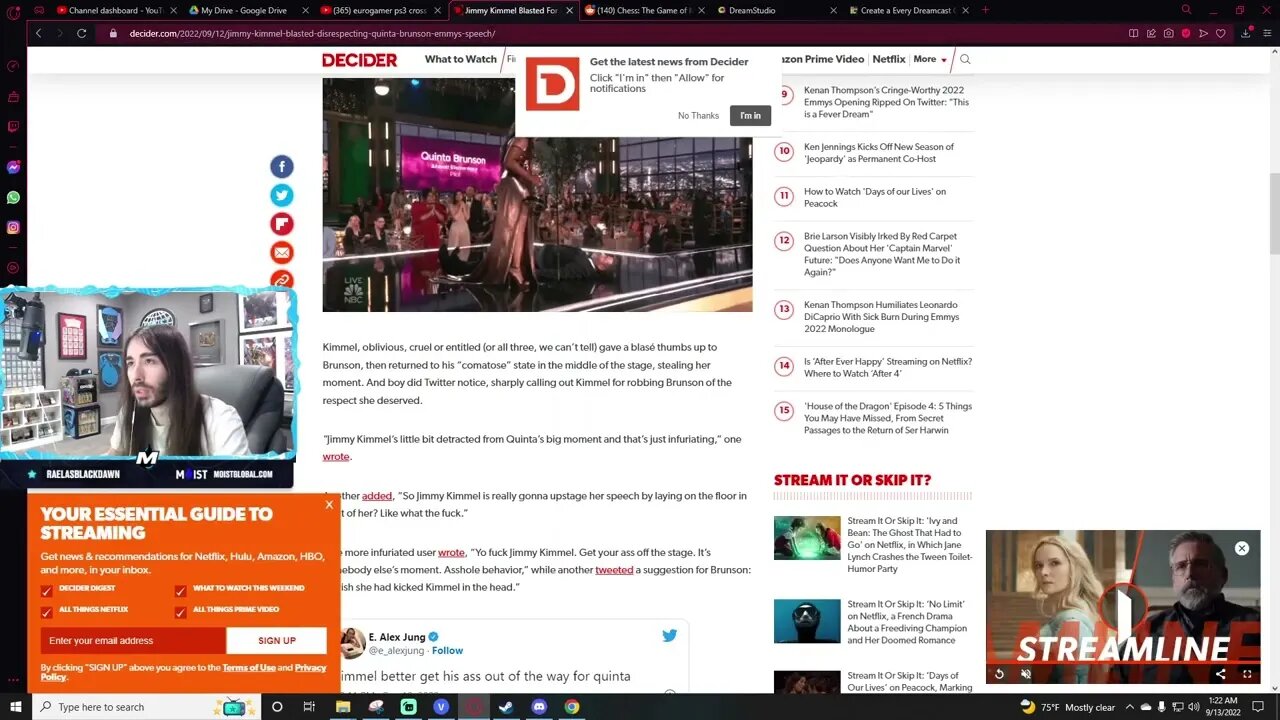This screenshot has width=1280, height=720.
Task: Reload the page in browser toolbar
Action: tap(82, 33)
